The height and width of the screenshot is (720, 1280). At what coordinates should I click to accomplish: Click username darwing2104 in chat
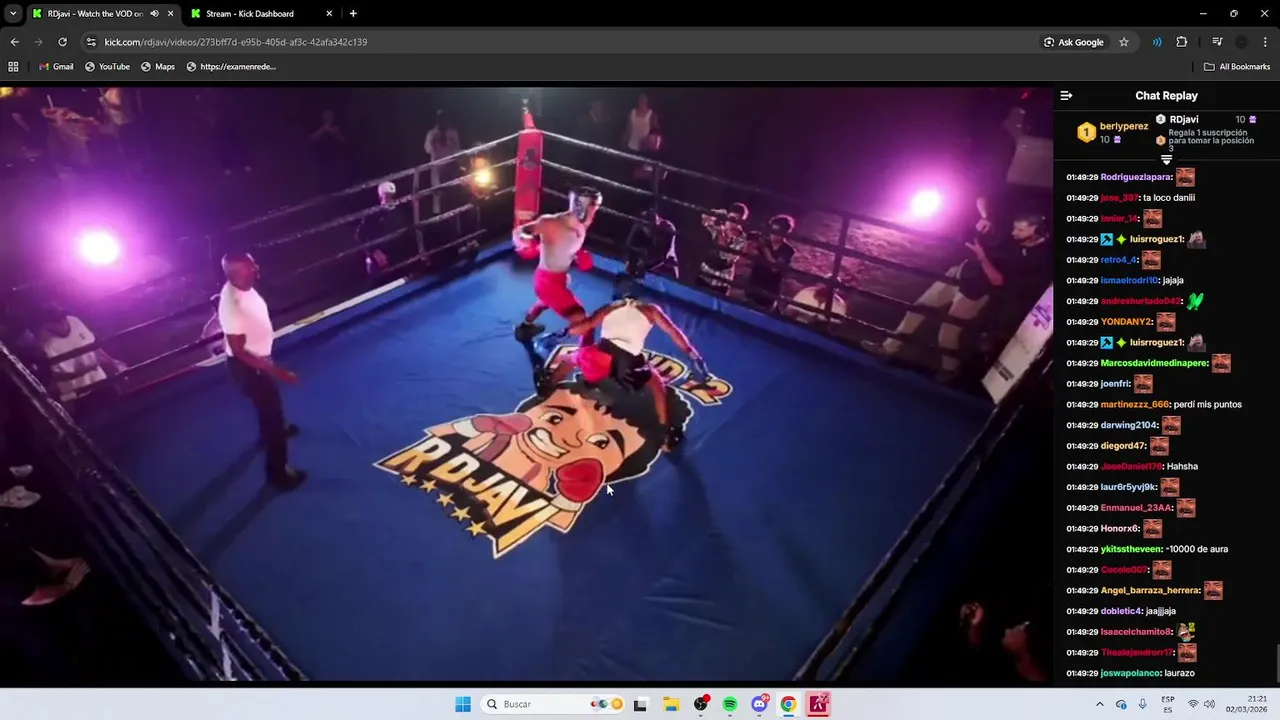click(x=1129, y=425)
